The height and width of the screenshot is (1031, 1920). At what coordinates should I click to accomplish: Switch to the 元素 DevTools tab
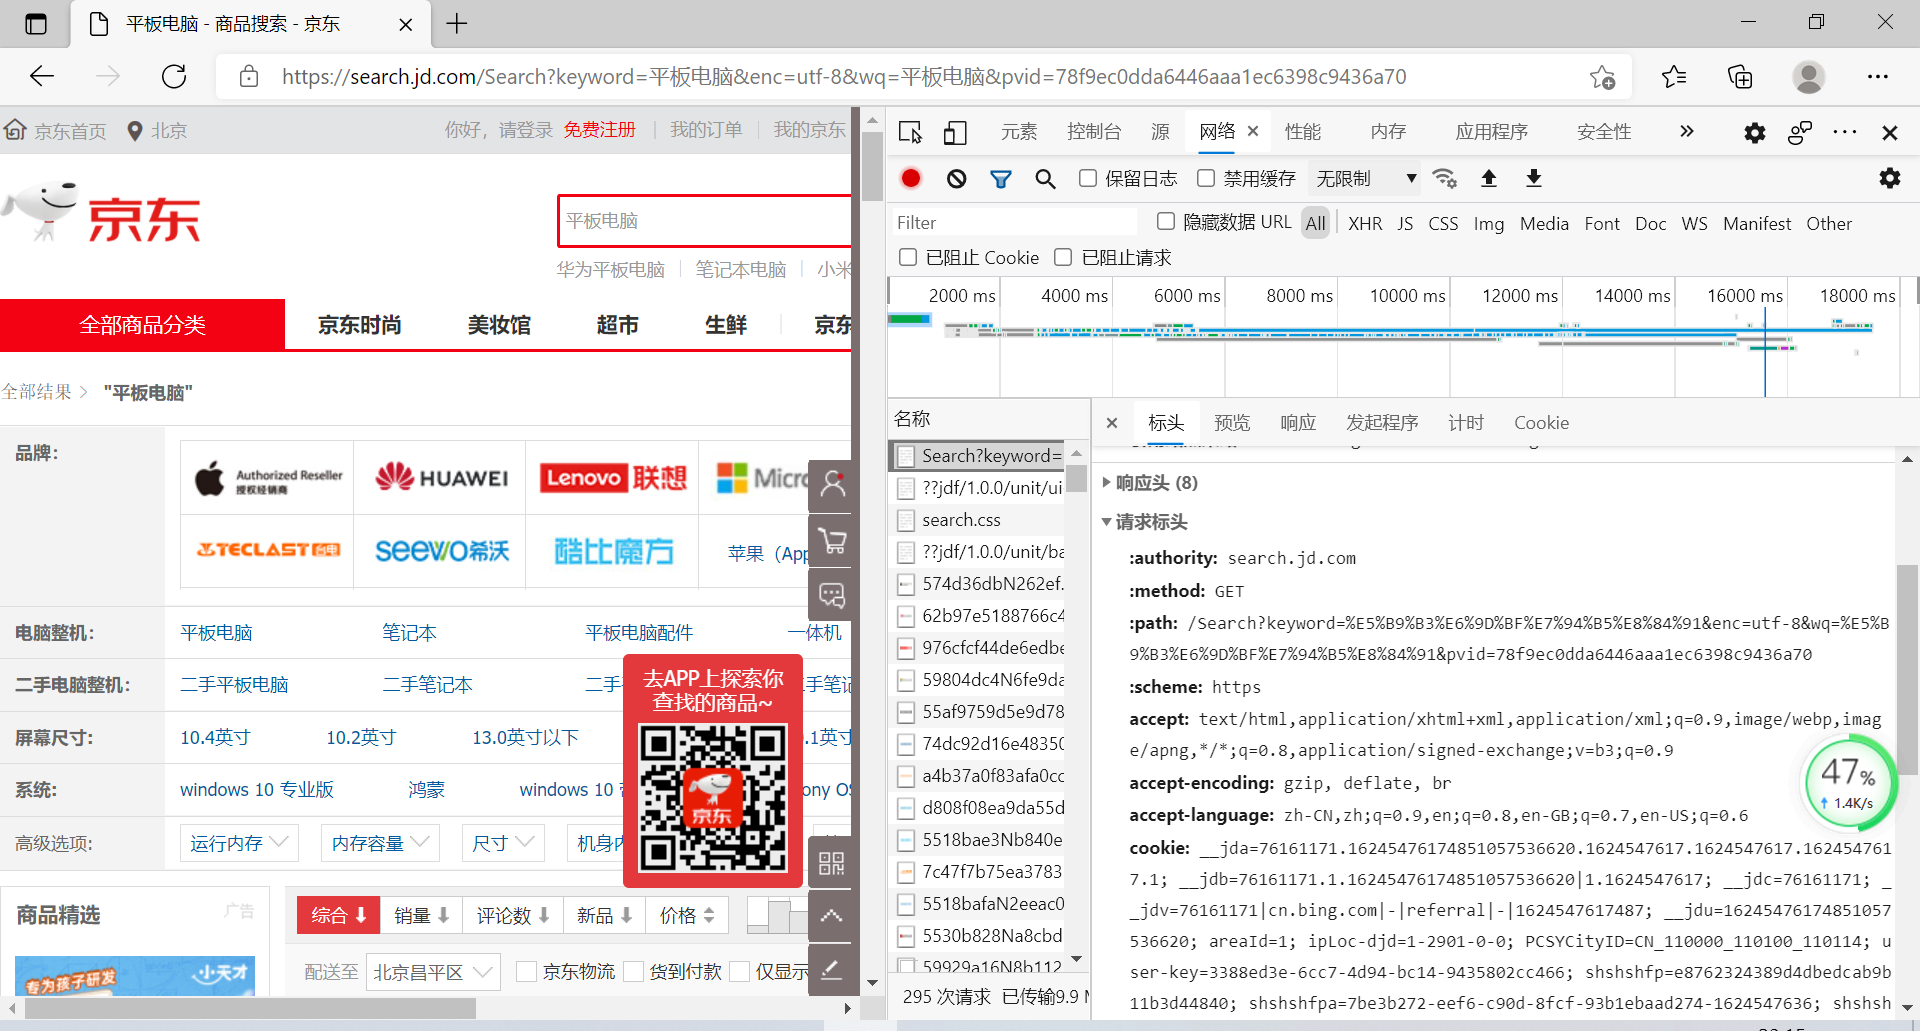click(1019, 131)
